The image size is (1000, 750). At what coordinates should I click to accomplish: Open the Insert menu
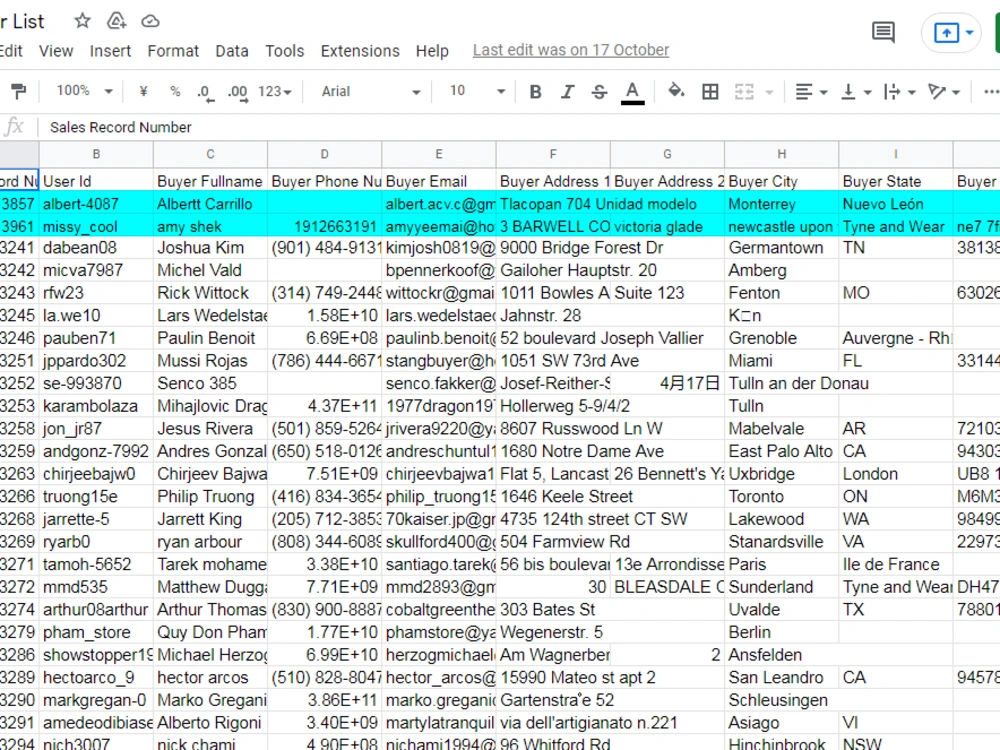click(x=110, y=51)
